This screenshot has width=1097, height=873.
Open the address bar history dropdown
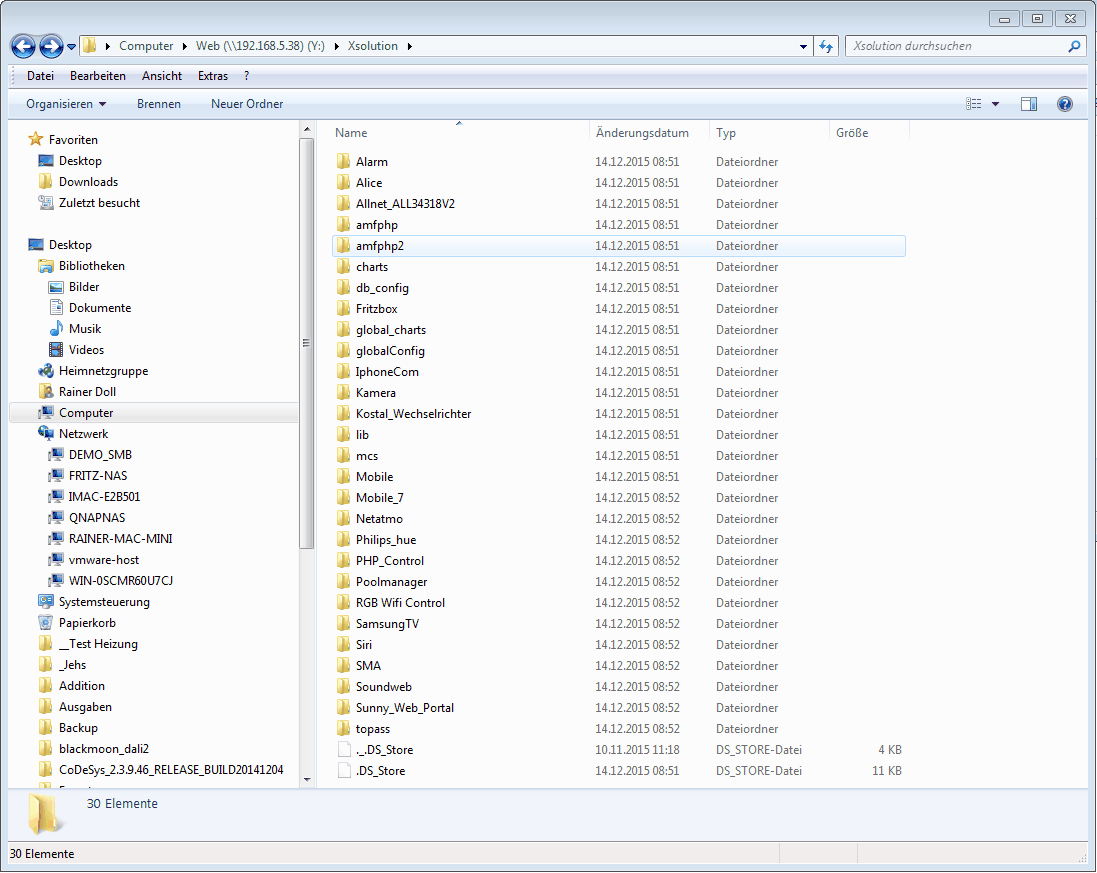pos(804,46)
